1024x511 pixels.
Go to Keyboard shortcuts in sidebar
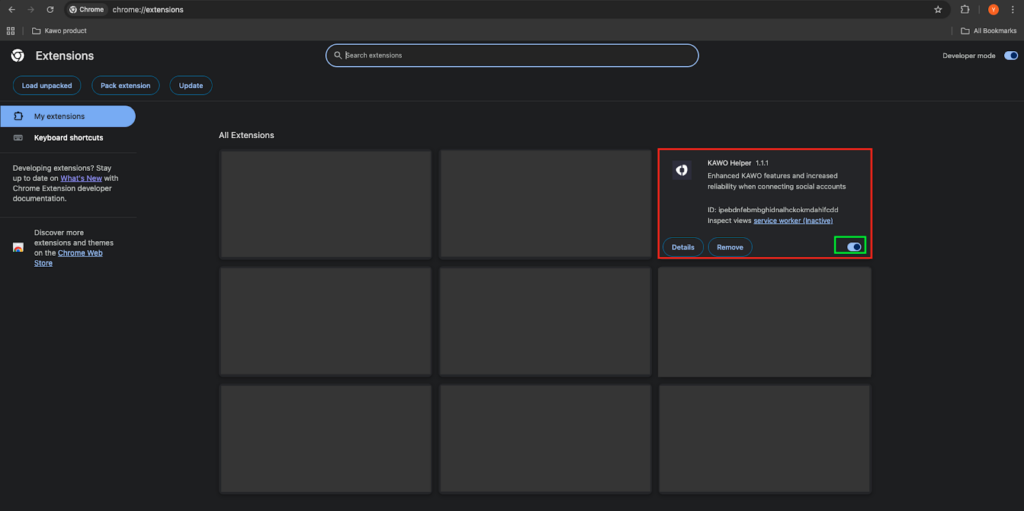point(67,137)
